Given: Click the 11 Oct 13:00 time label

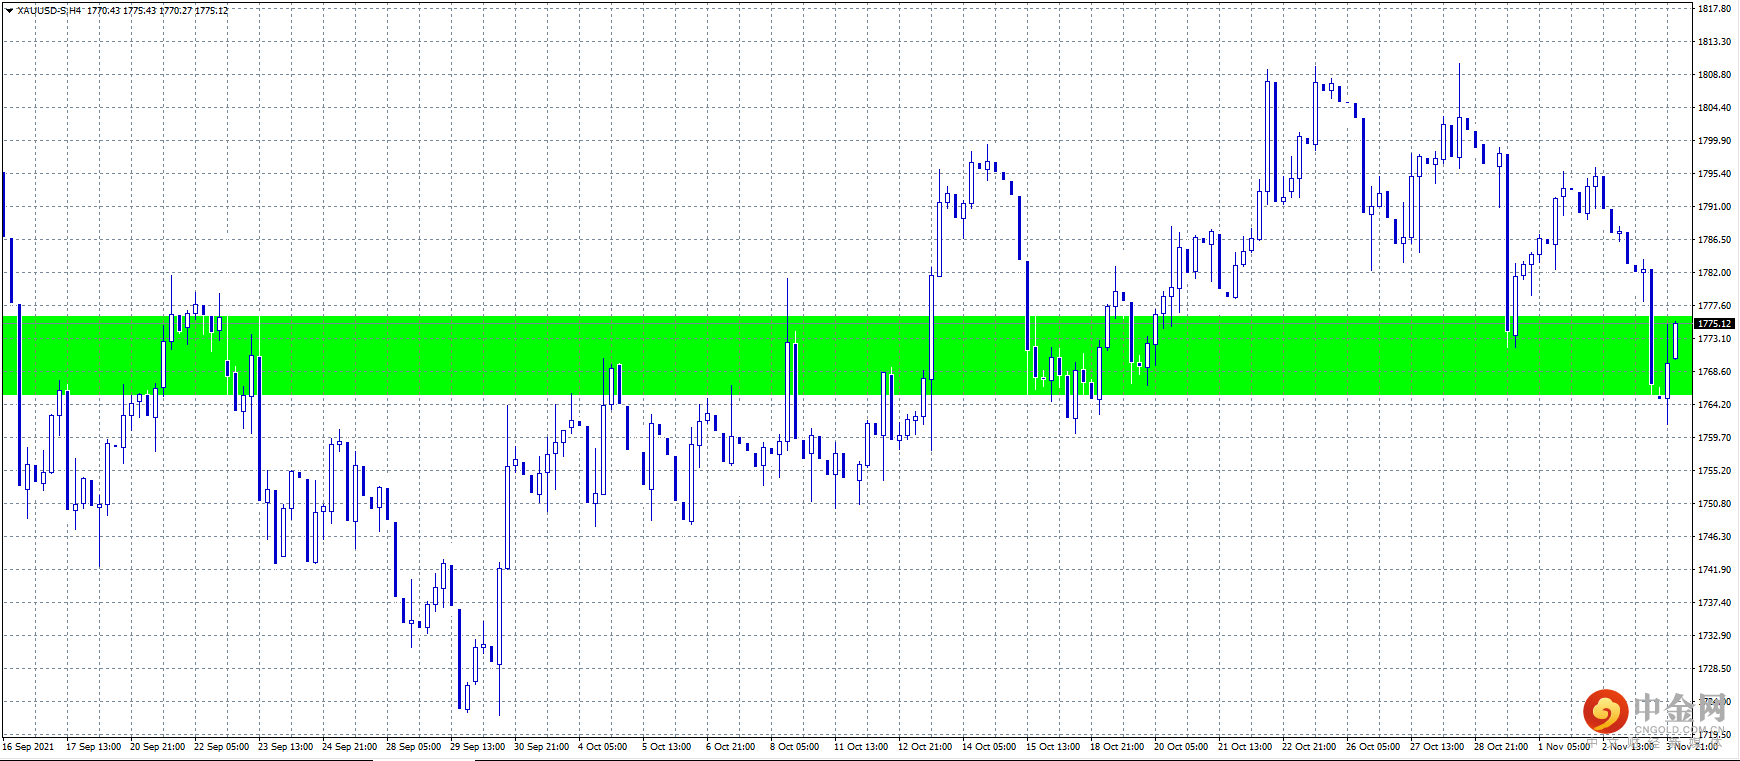Looking at the screenshot, I should (x=861, y=747).
